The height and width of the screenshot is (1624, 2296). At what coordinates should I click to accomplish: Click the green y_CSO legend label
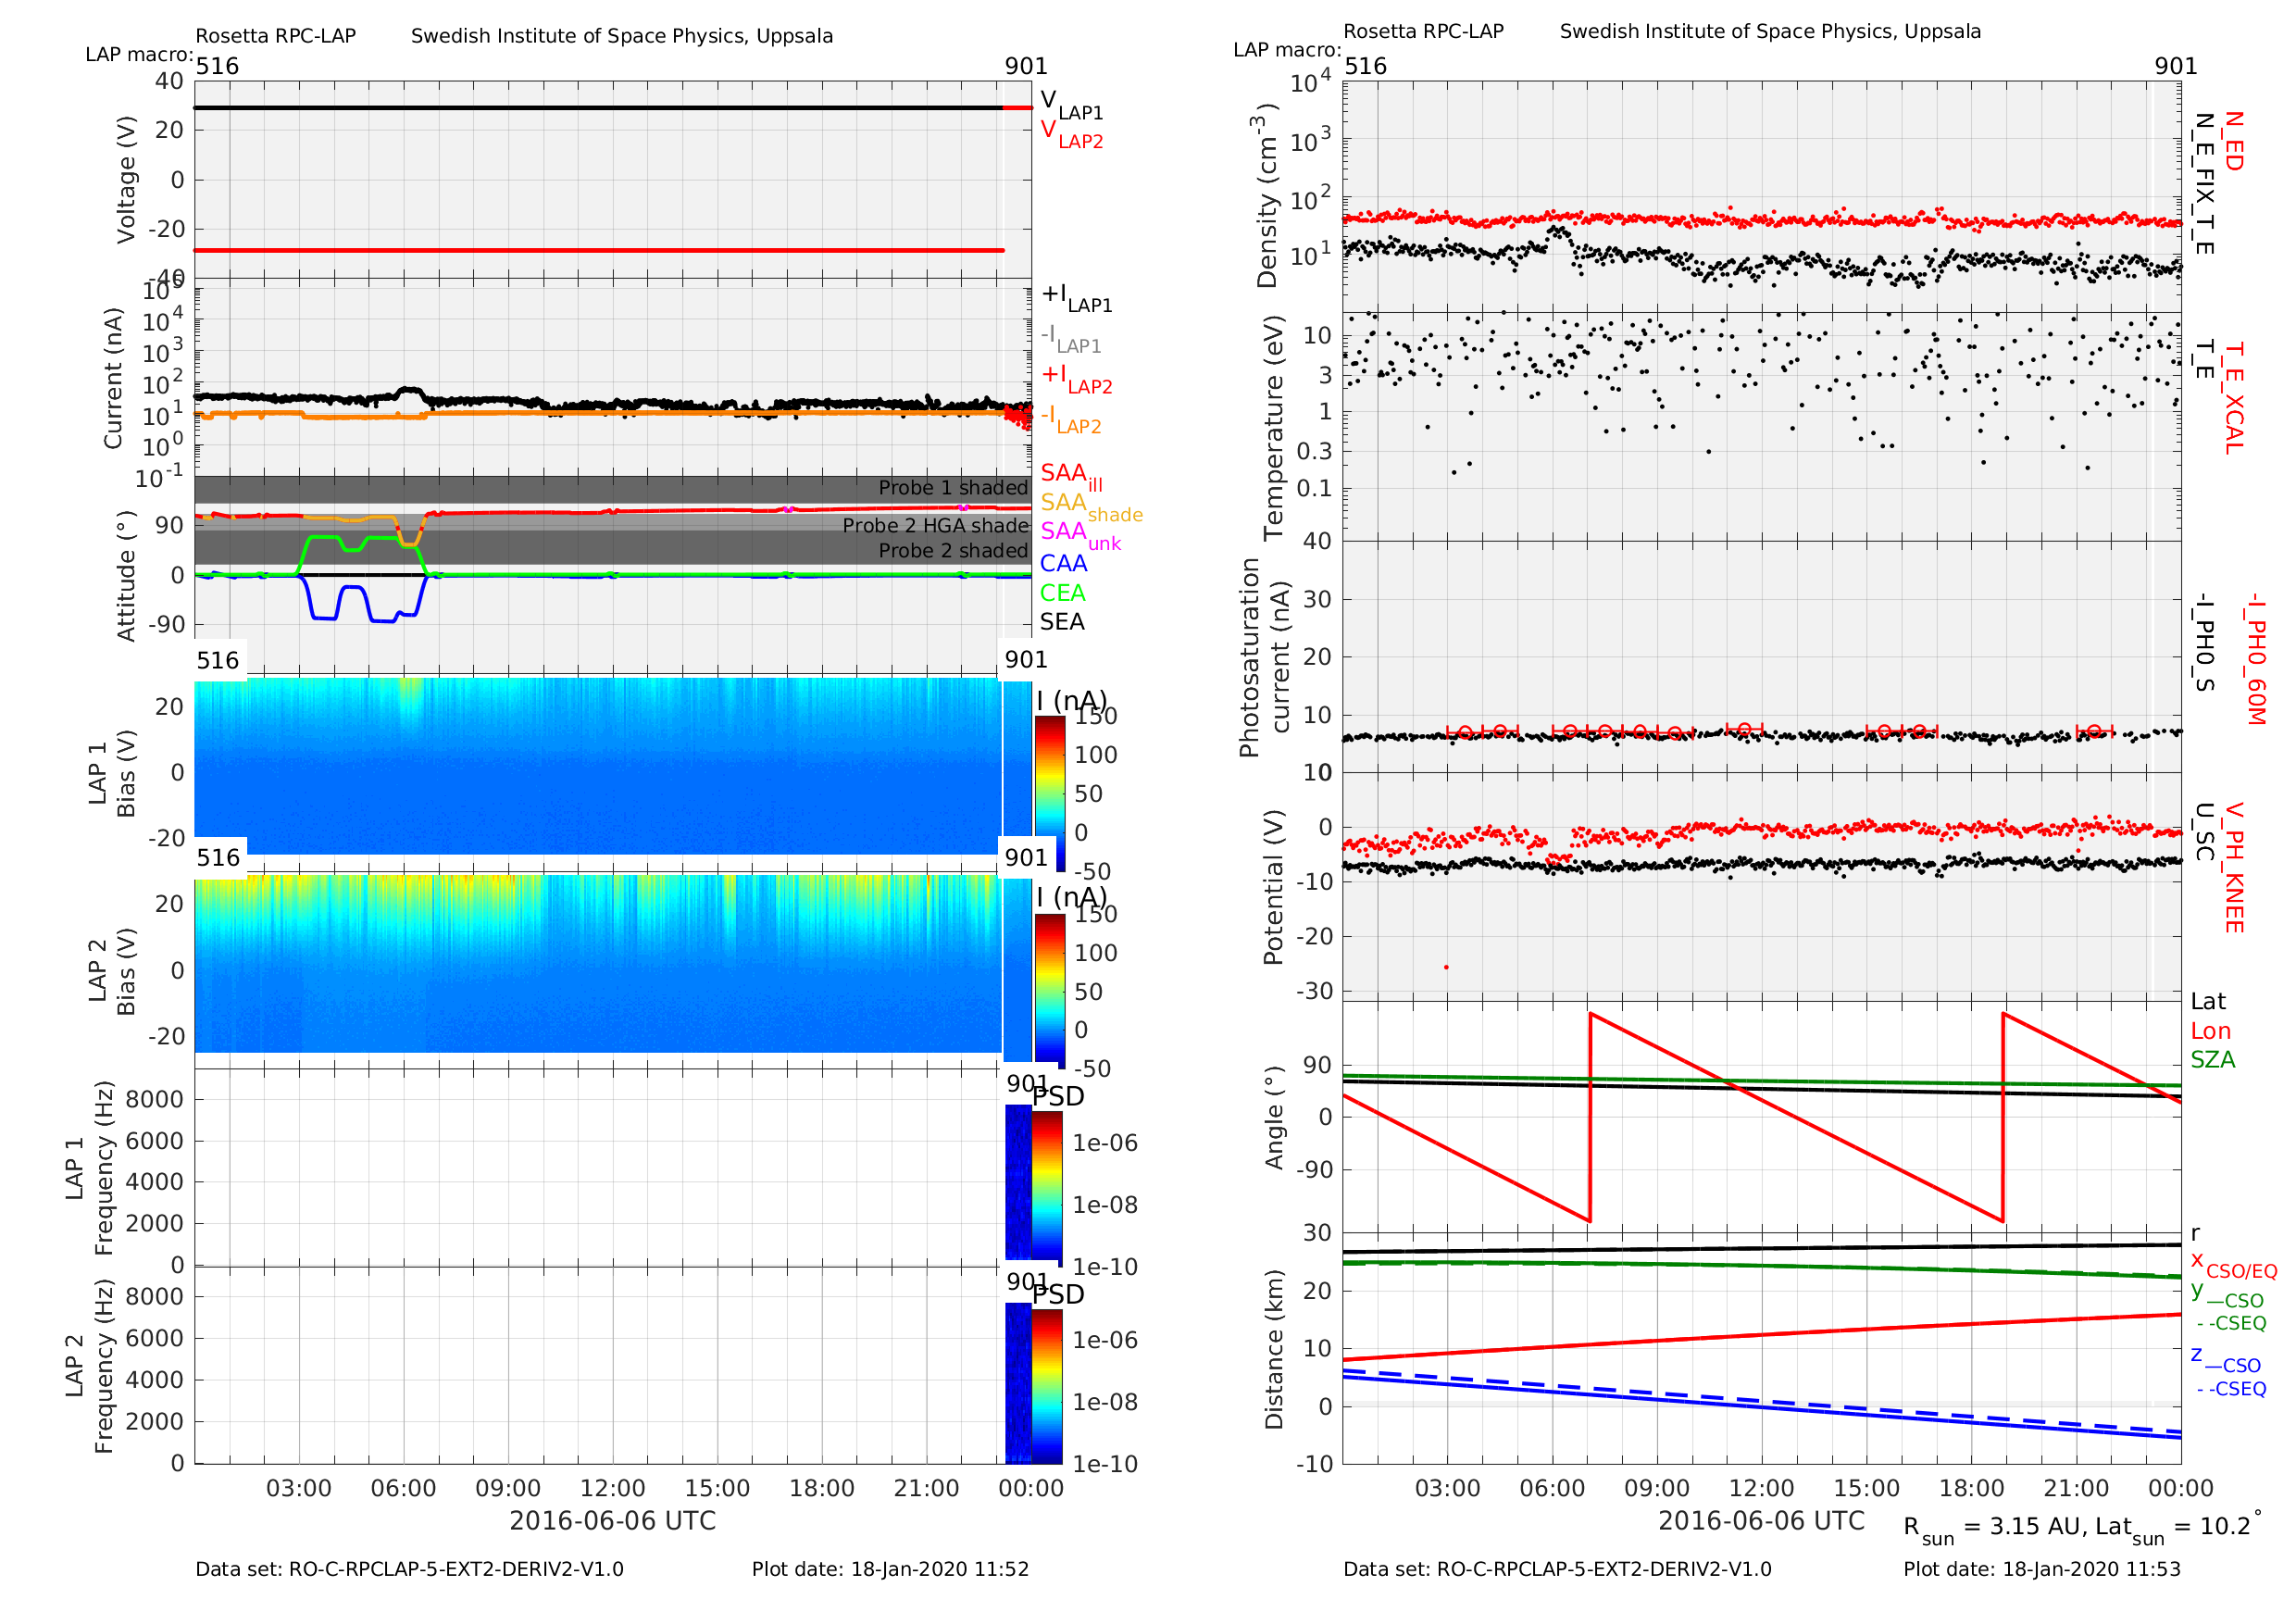(2227, 1295)
